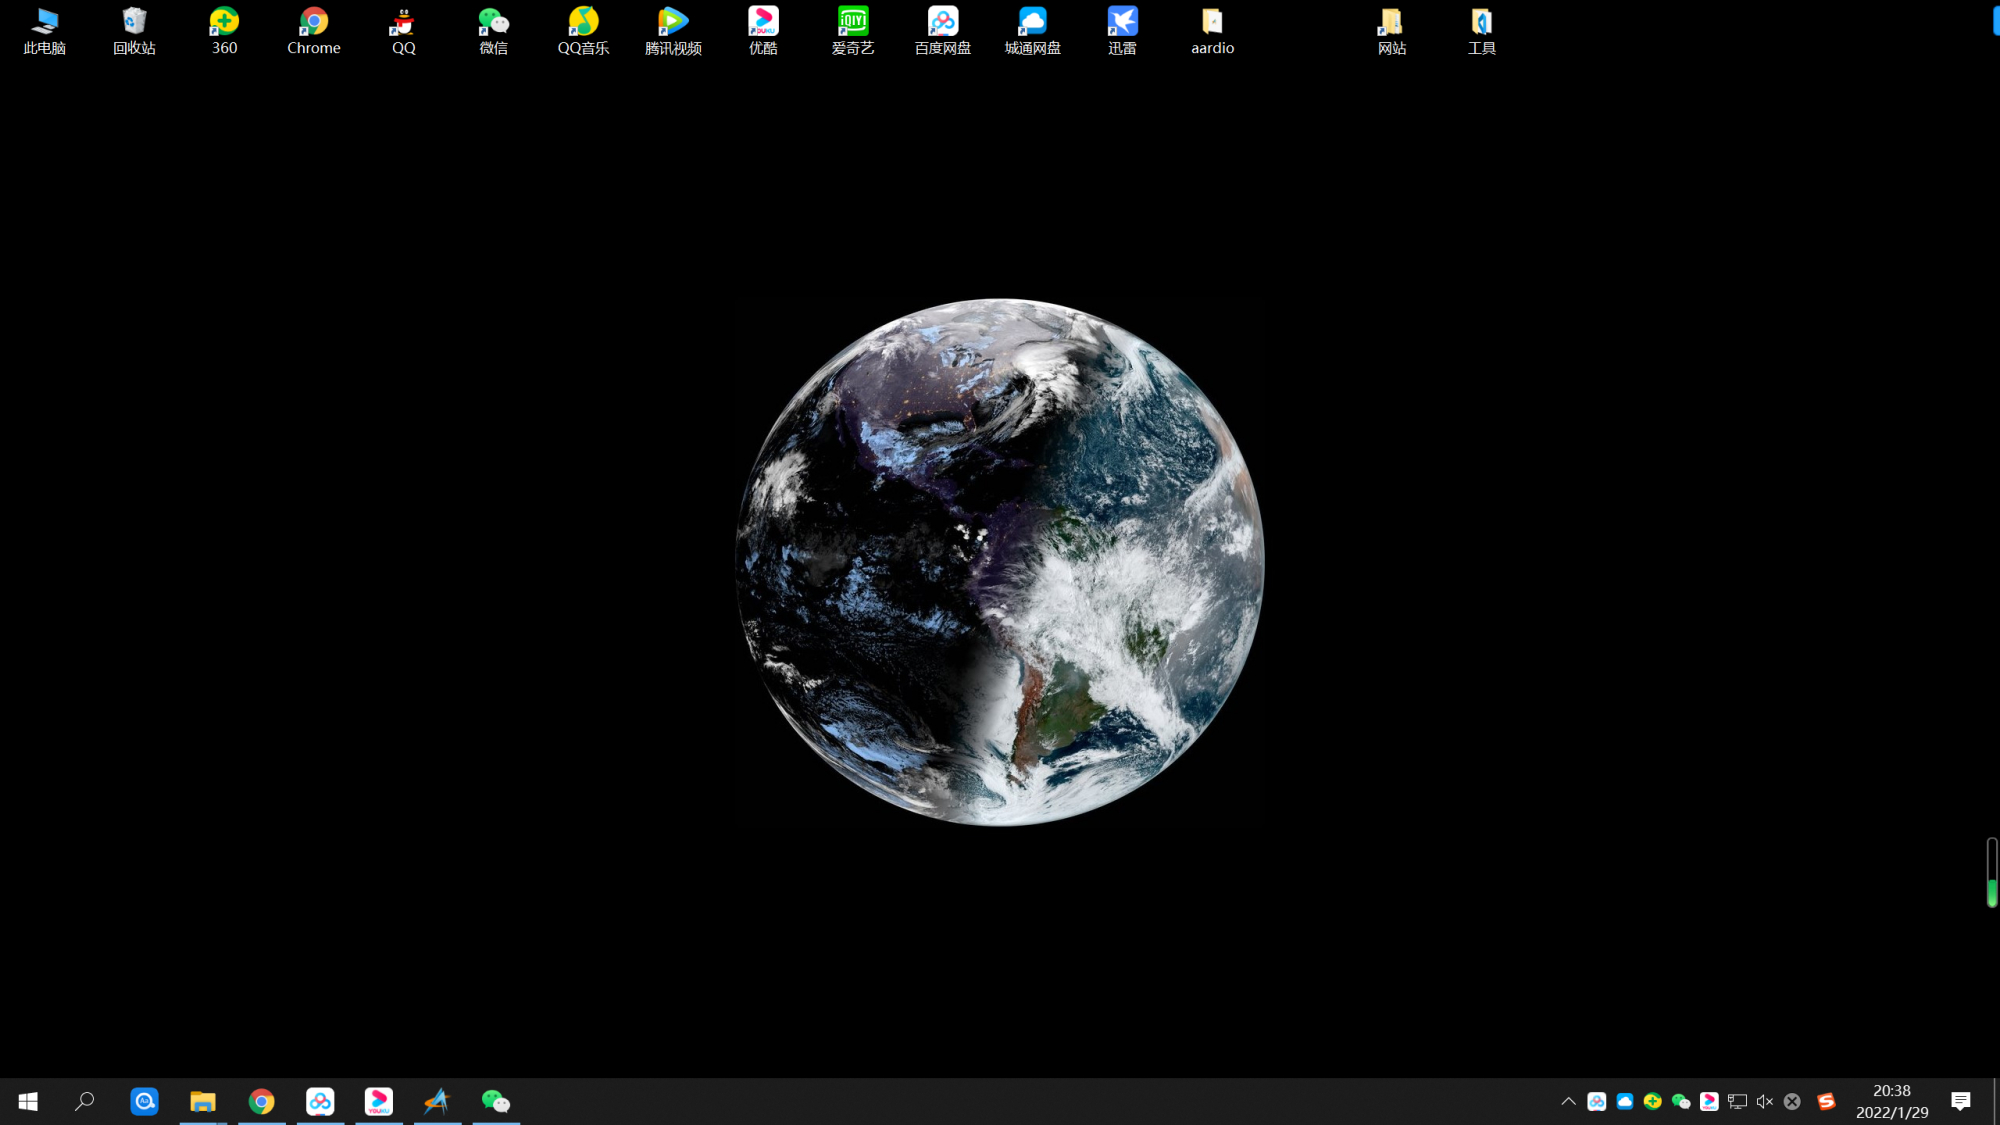Open Windows Start menu
Screen dimensions: 2000x1125
click(27, 1100)
